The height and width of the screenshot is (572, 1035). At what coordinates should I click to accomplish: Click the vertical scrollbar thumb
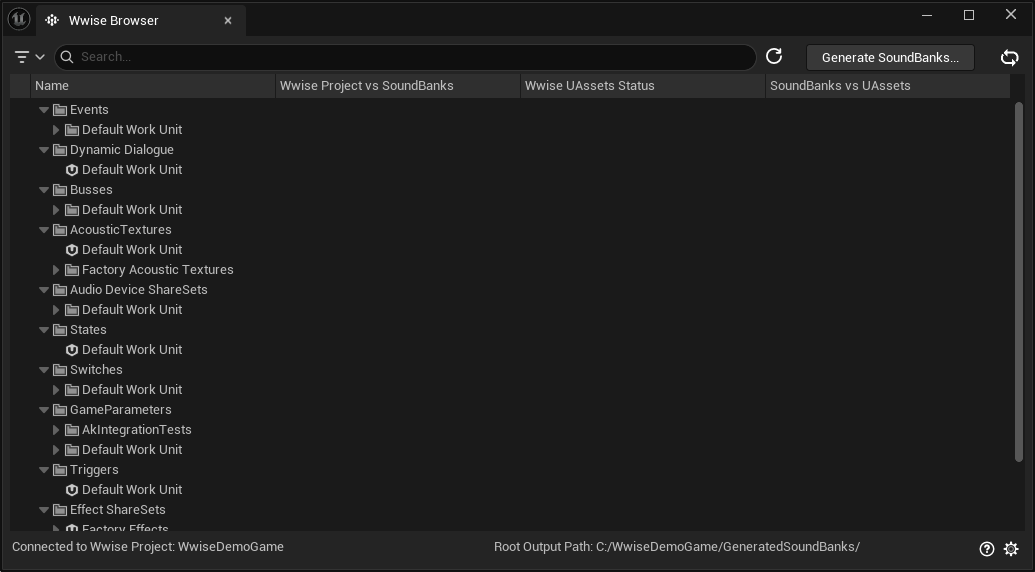coord(1018,282)
